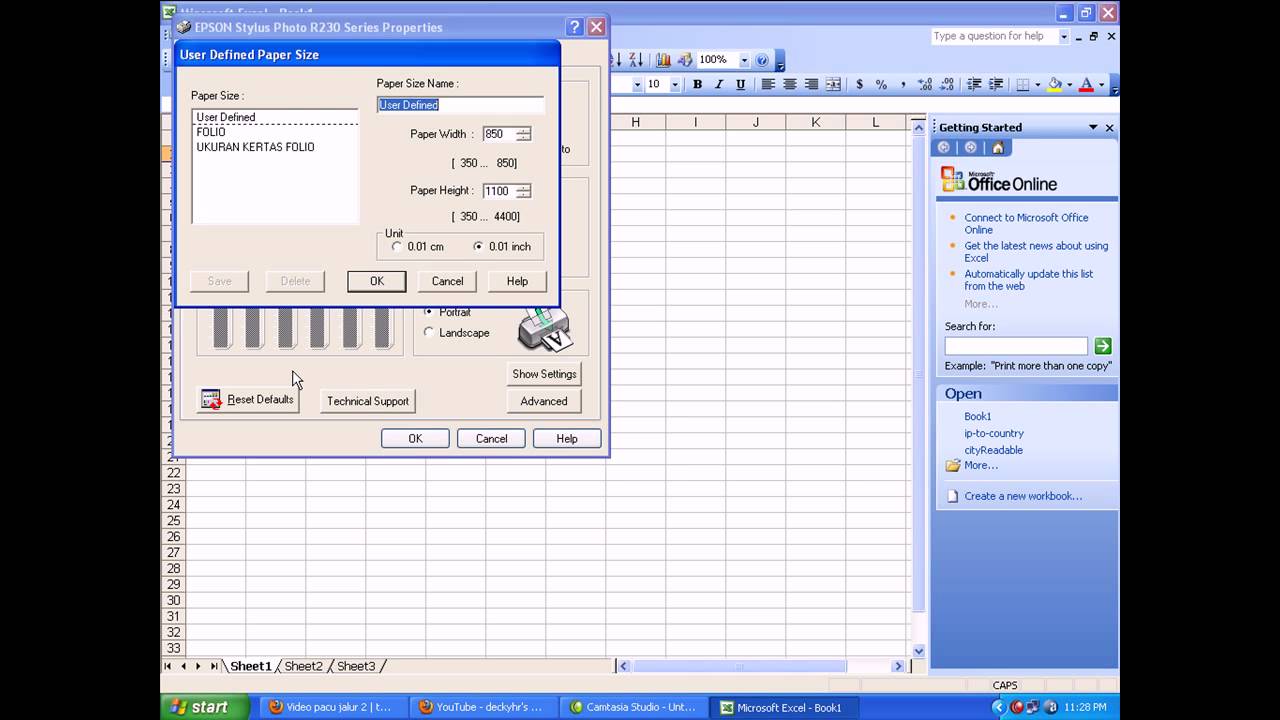Decrease decimal places
Viewport: 1280px width, 720px height.
[x=947, y=85]
